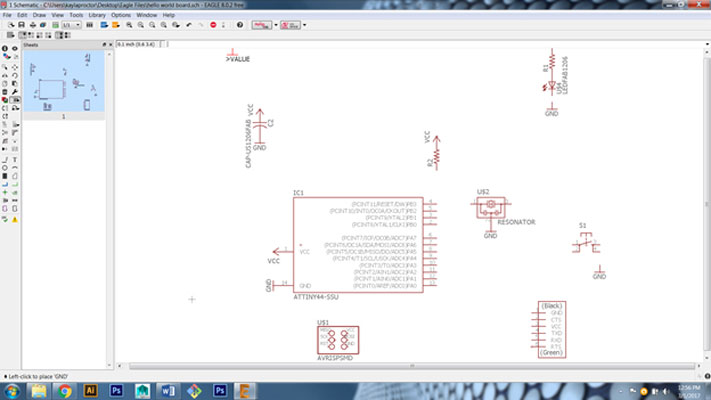
Task: Open the View menu
Action: coord(57,15)
